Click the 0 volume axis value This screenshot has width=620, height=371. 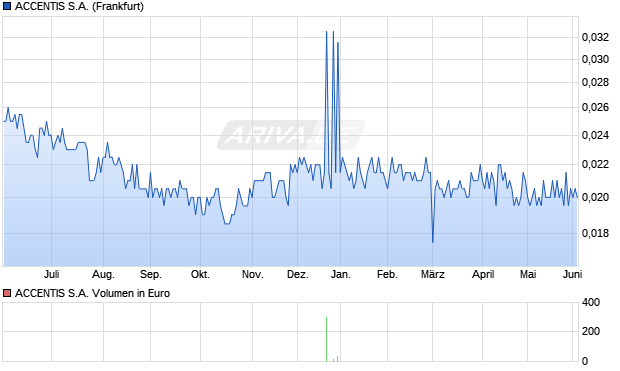pyautogui.click(x=585, y=361)
